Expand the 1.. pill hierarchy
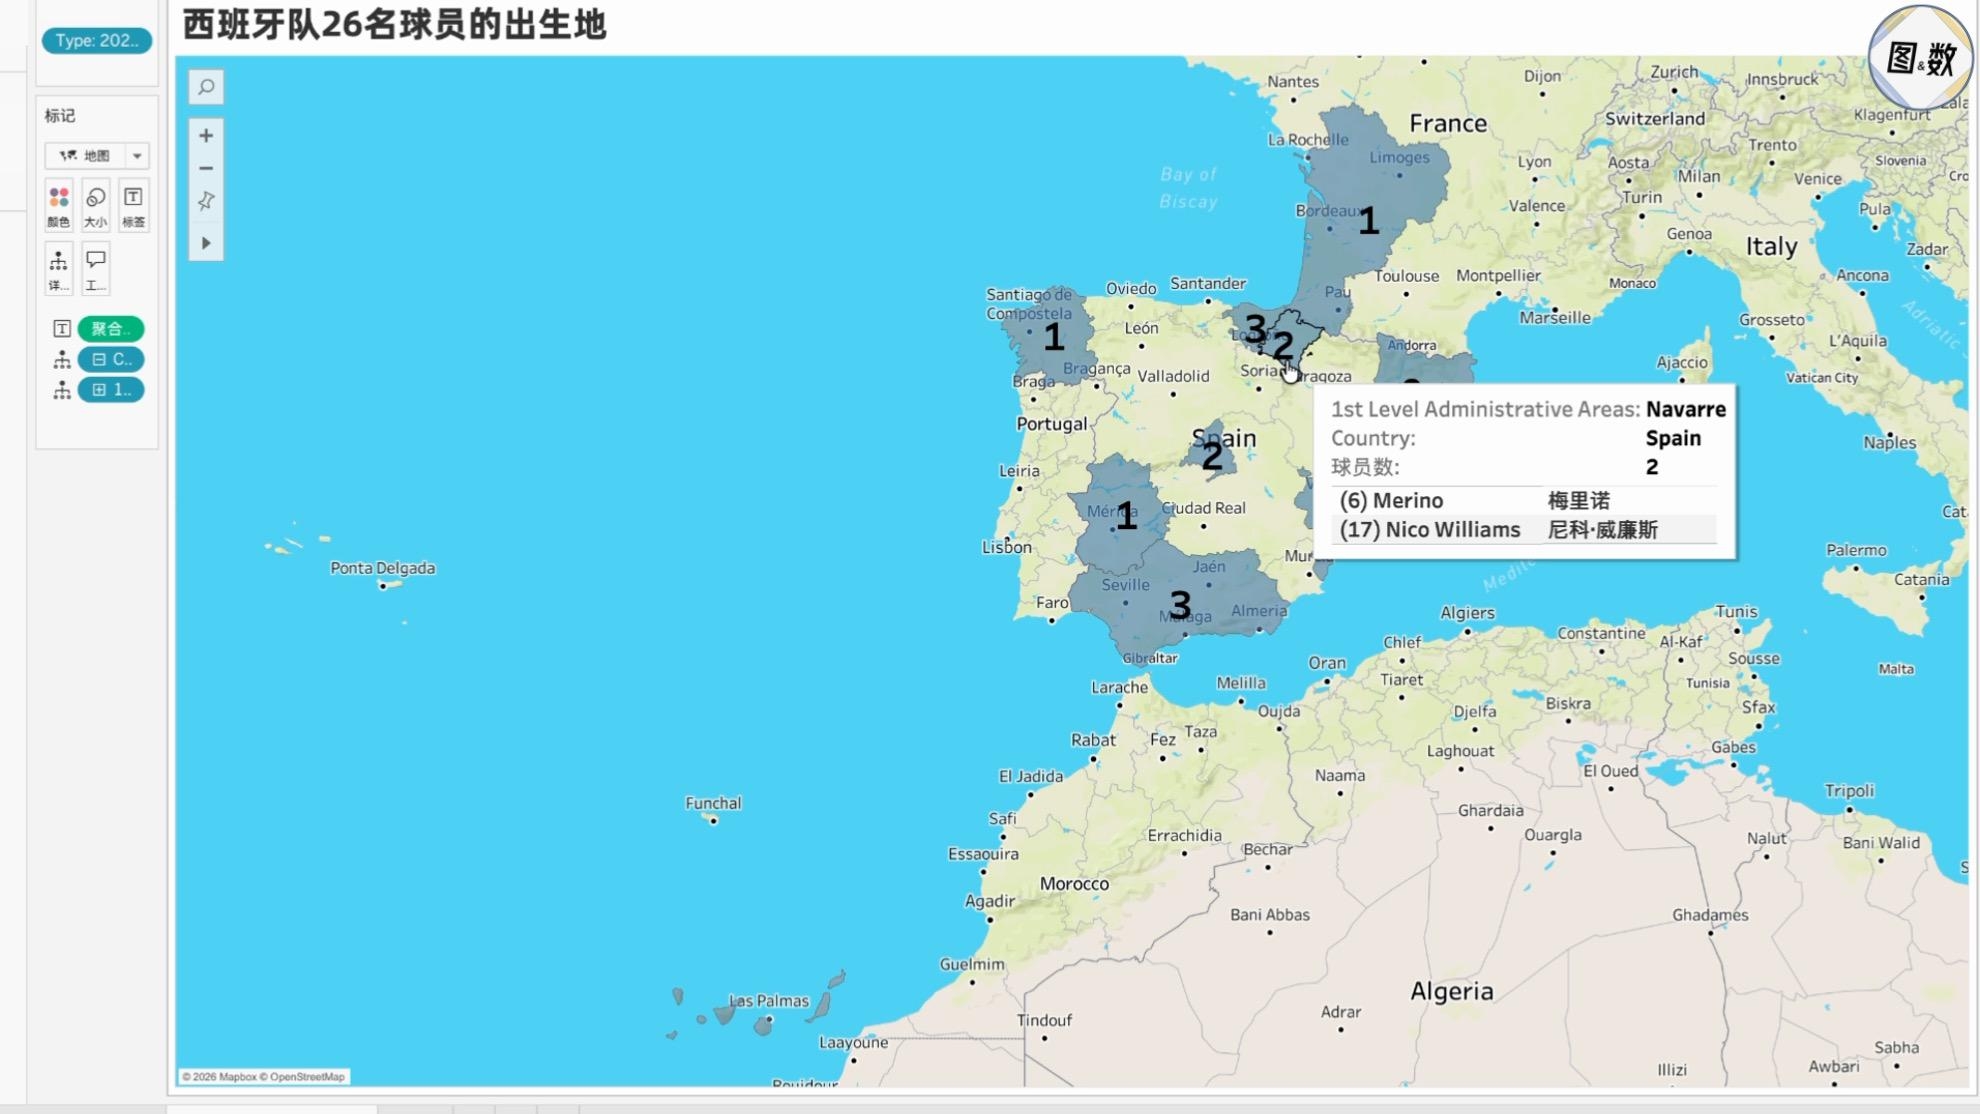1980x1114 pixels. 99,390
